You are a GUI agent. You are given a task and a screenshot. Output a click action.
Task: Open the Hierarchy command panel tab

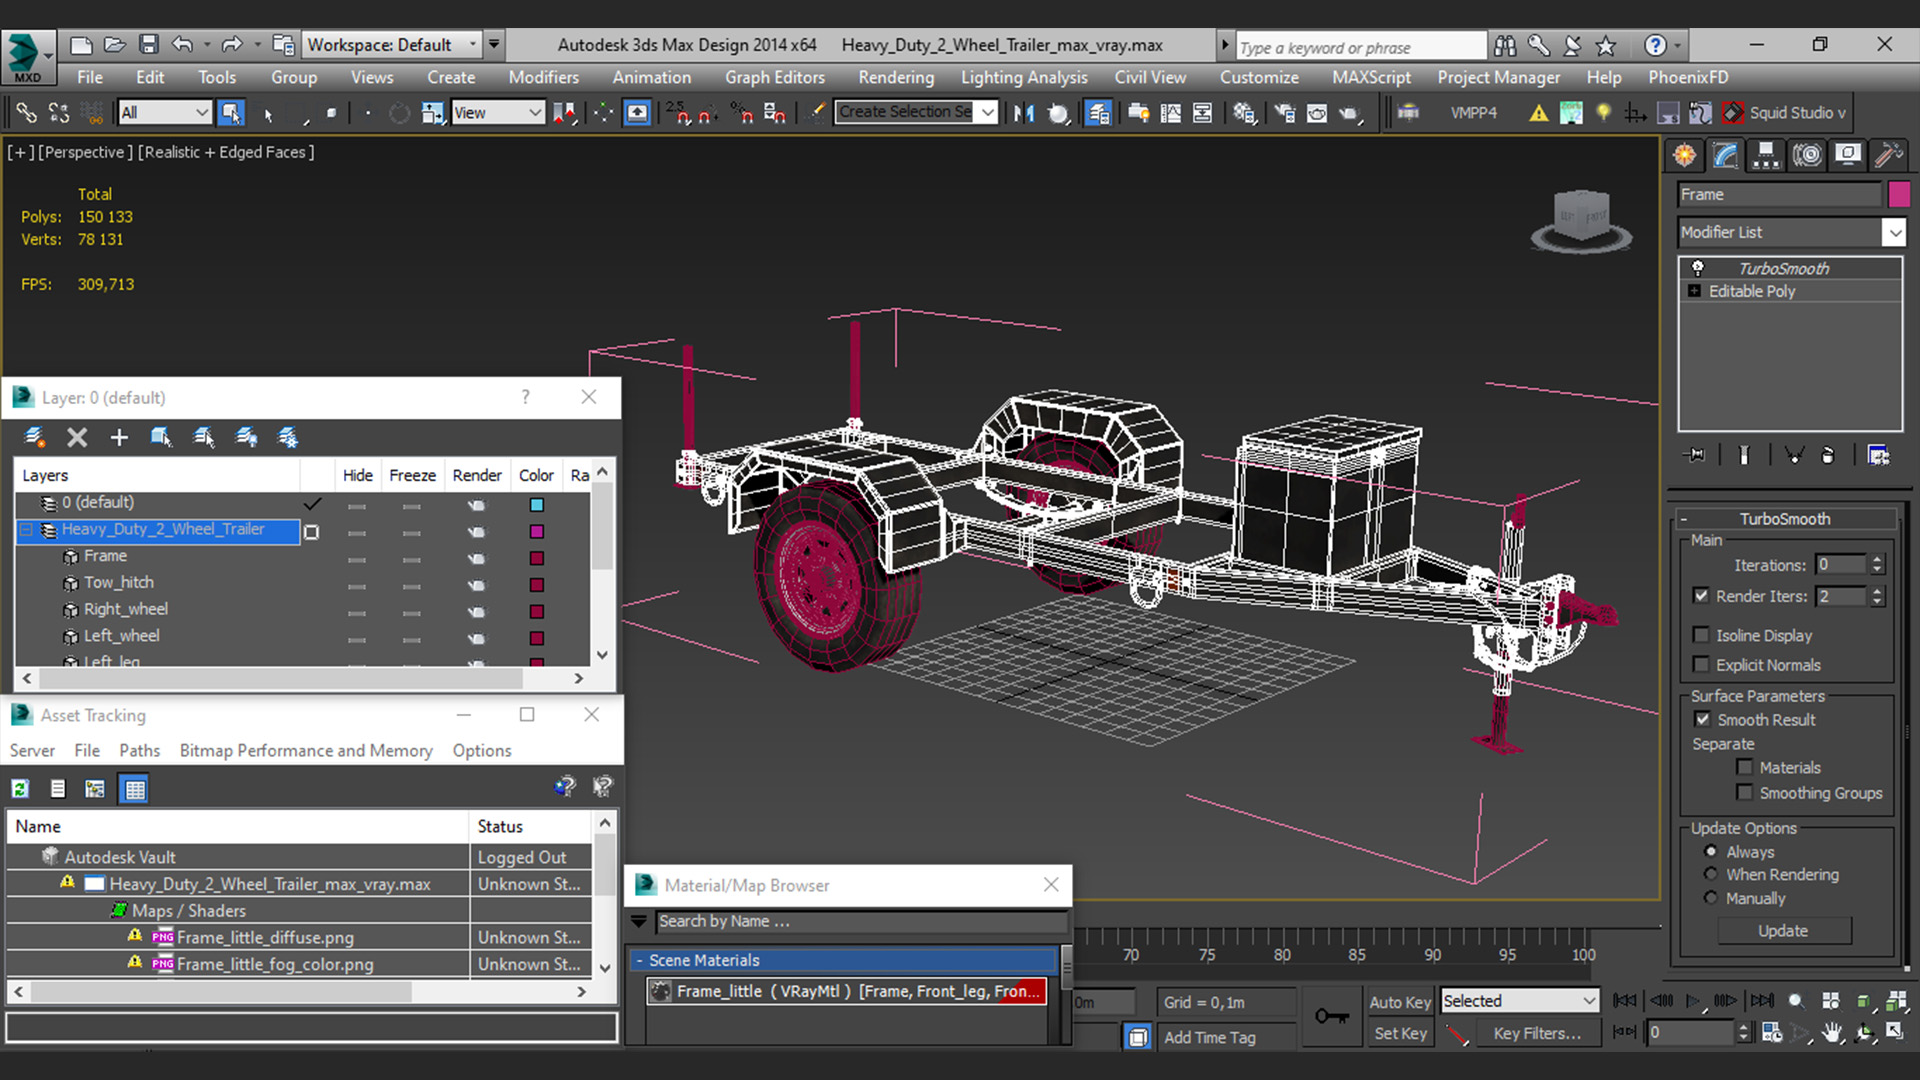pos(1766,155)
